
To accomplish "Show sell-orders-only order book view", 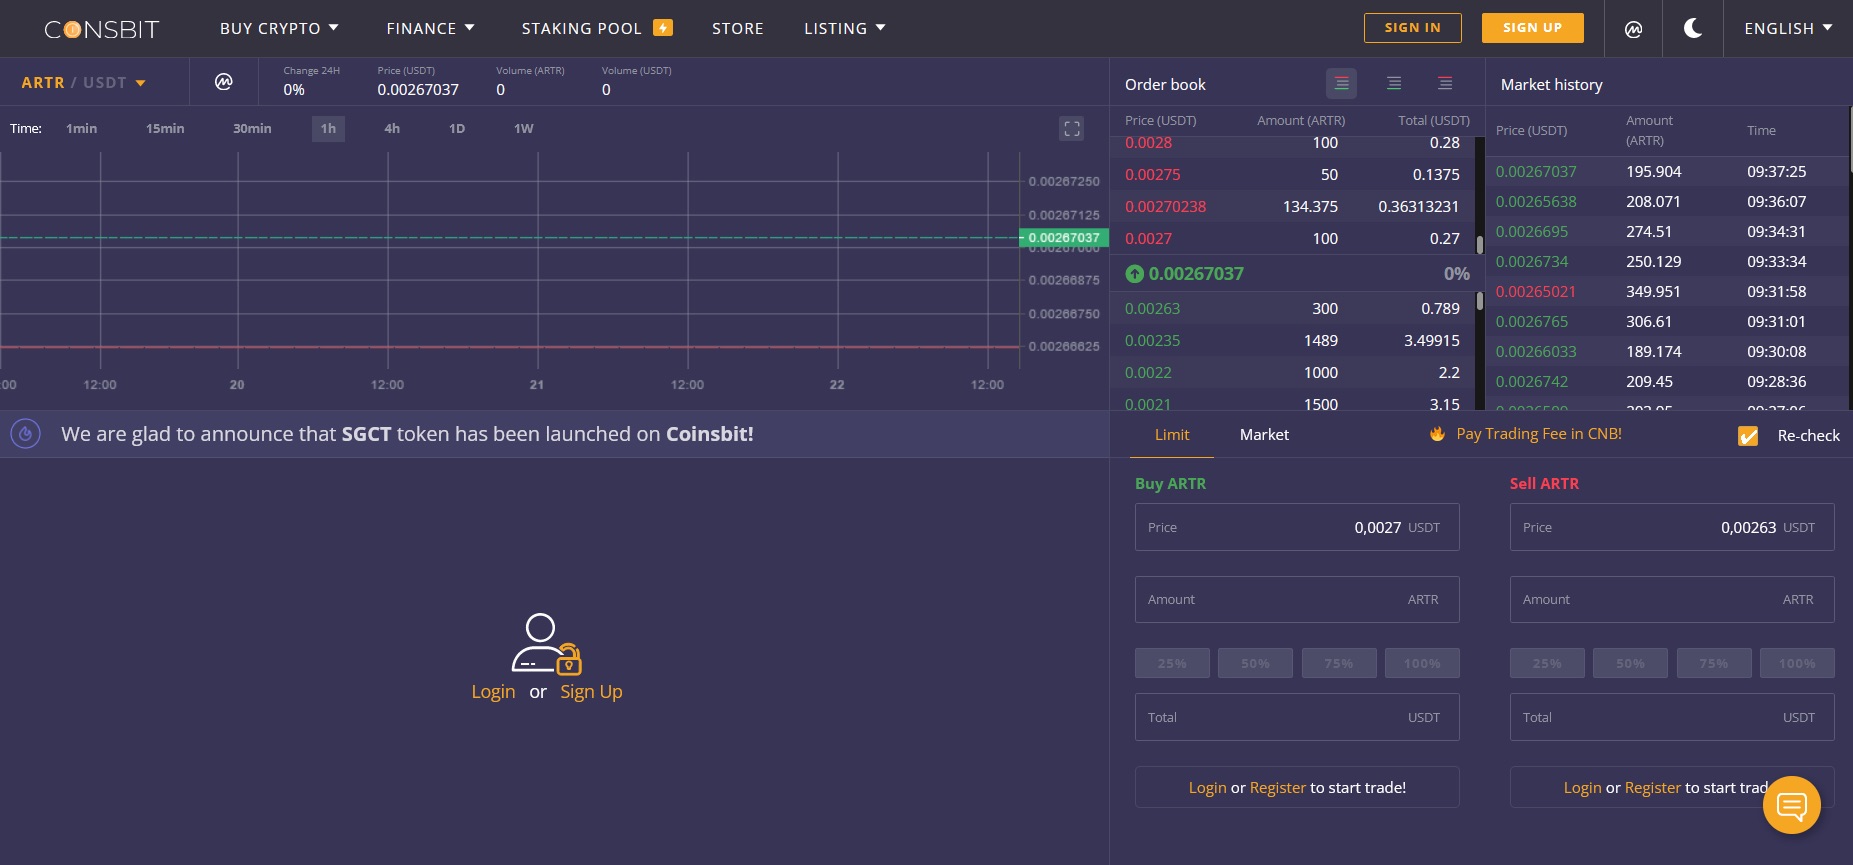I will tap(1445, 83).
